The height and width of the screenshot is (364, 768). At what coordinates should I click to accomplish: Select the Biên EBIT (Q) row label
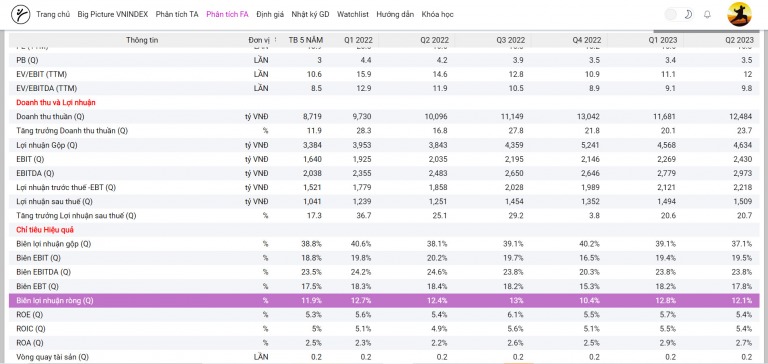click(x=38, y=258)
